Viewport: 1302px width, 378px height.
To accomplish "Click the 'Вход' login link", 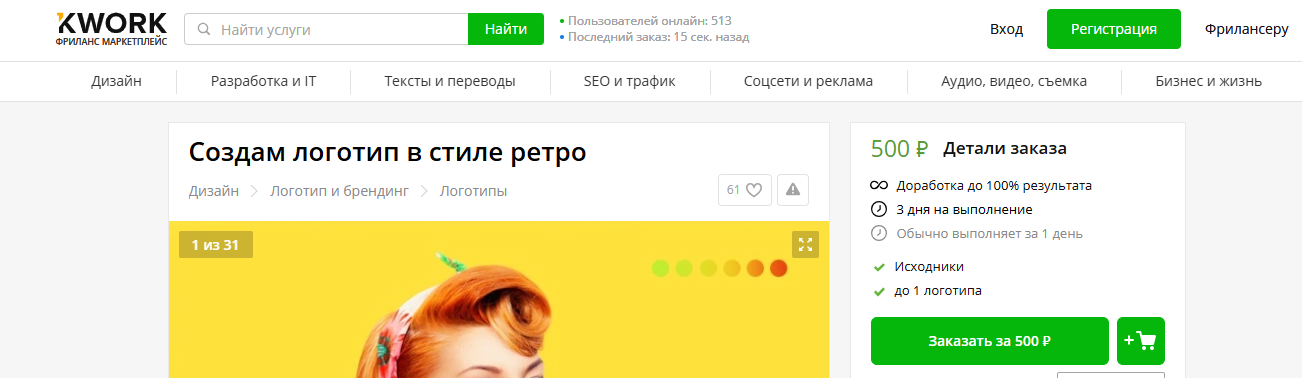I will 1006,29.
